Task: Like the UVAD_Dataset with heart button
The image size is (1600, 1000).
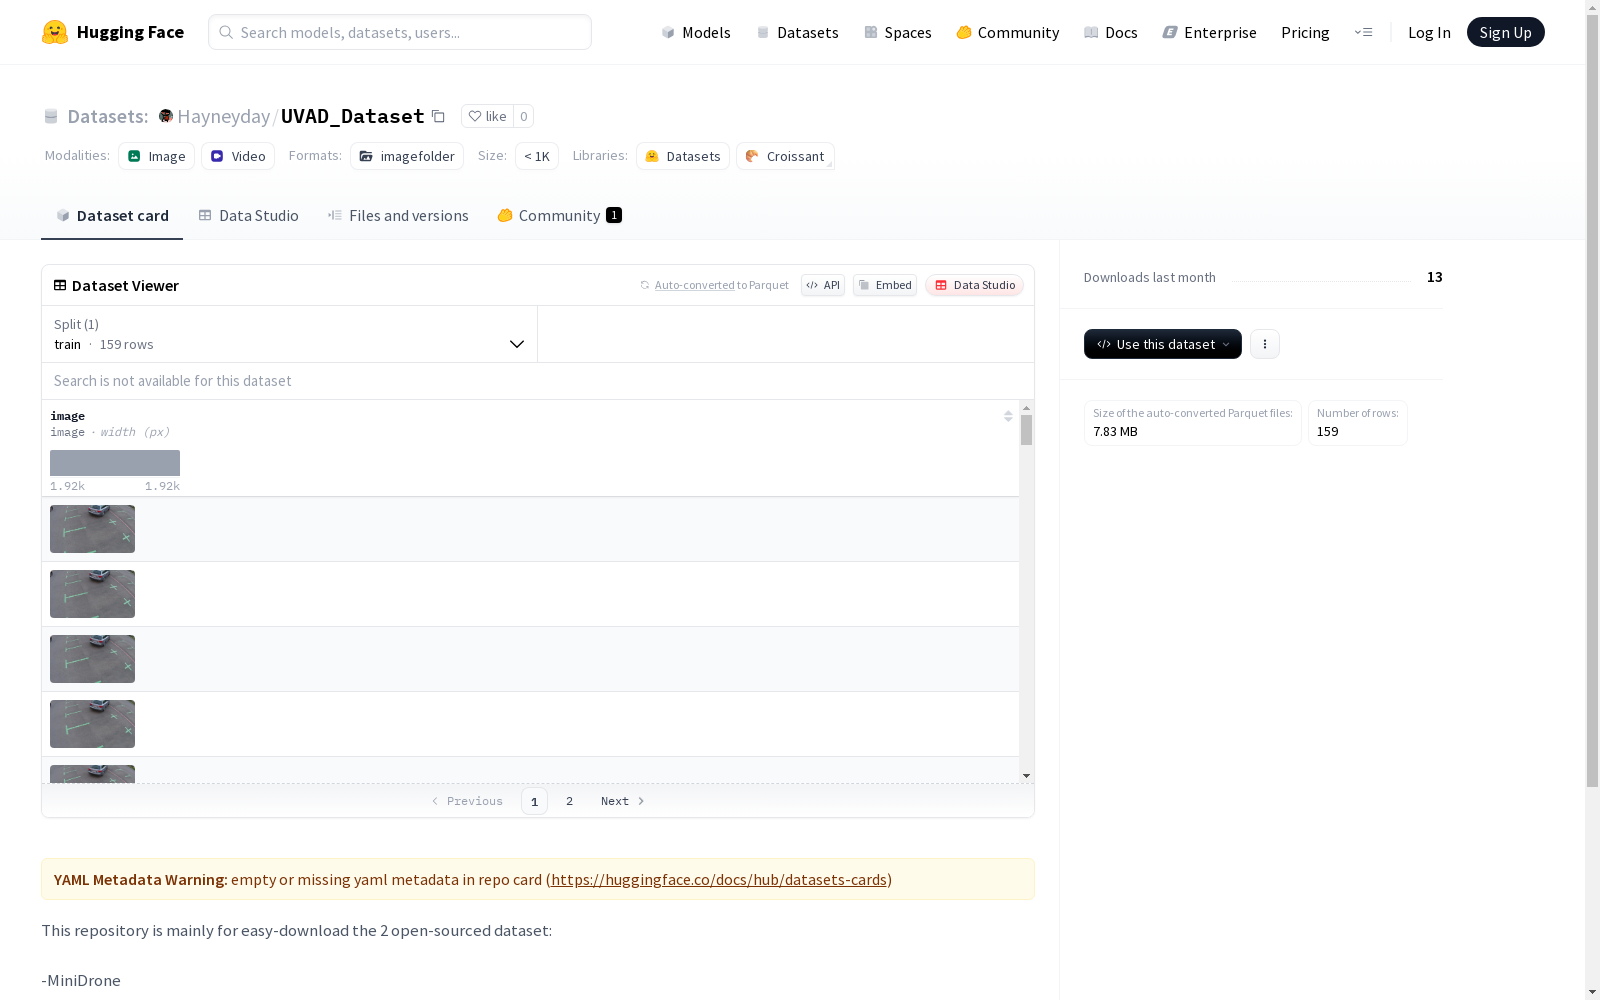Action: [487, 116]
